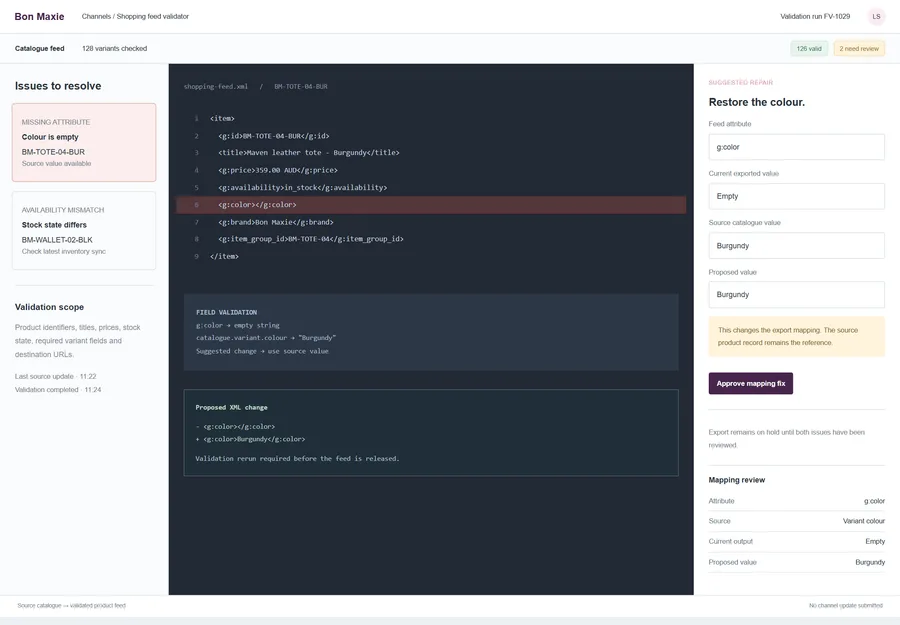Open the Channels / Shopping feed validator breadcrumb
Viewport: 900px width, 625px height.
tap(135, 17)
